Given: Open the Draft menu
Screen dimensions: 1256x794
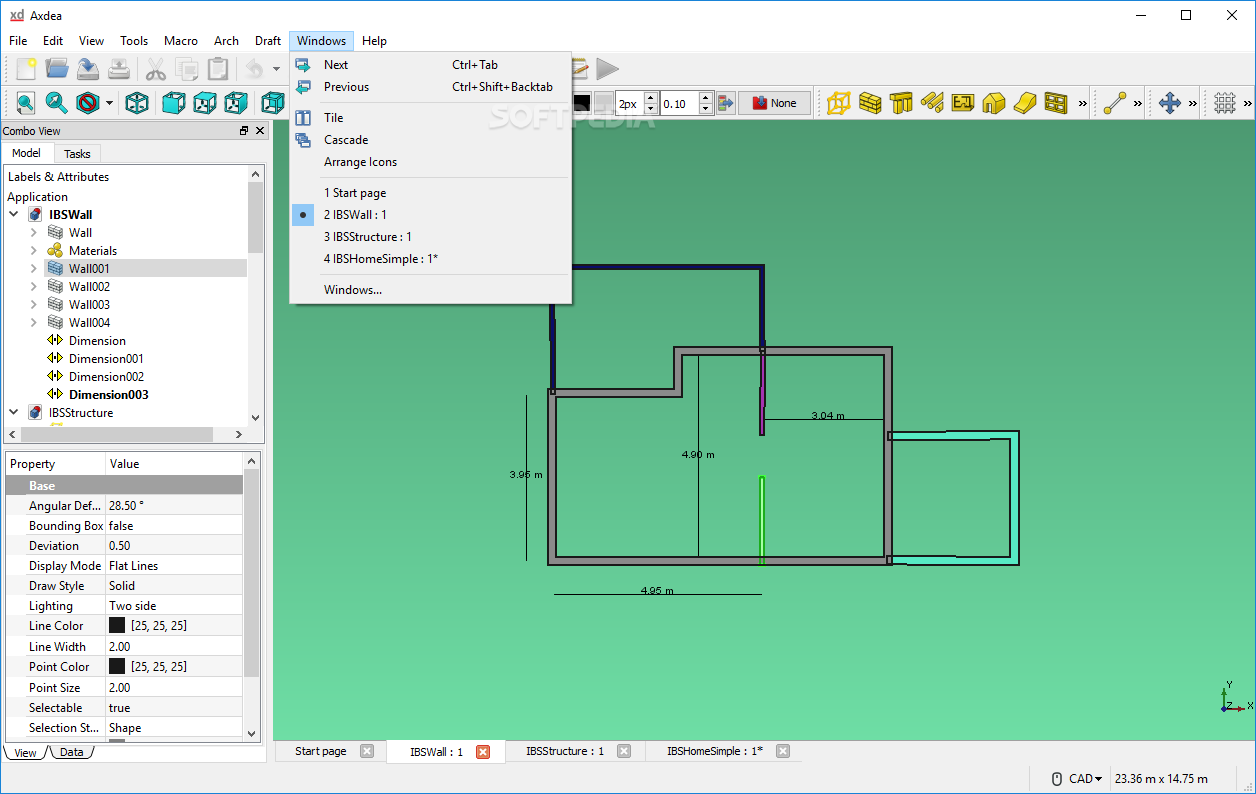Looking at the screenshot, I should click(268, 41).
